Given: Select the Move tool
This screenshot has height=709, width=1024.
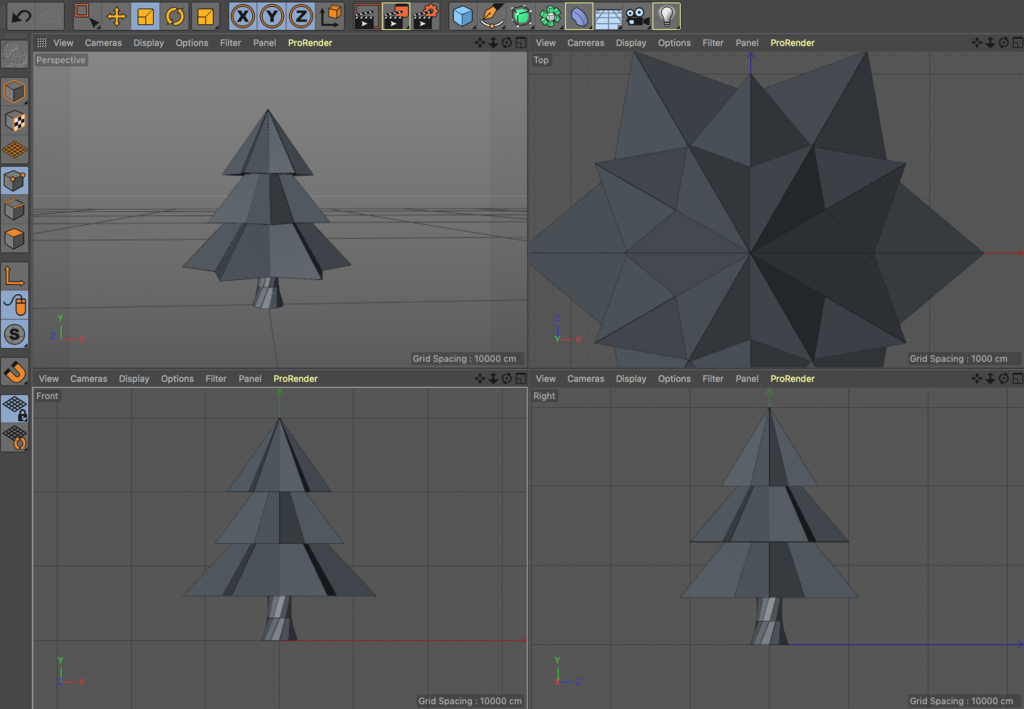Looking at the screenshot, I should tap(116, 16).
